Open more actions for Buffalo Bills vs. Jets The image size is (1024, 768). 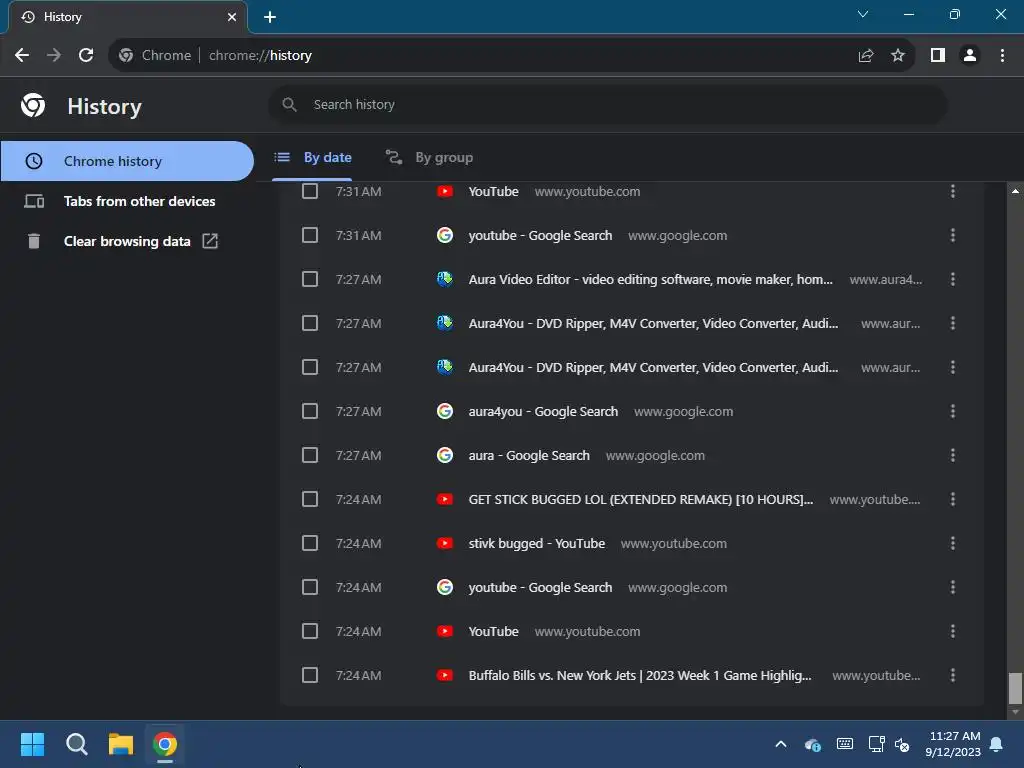pos(953,675)
